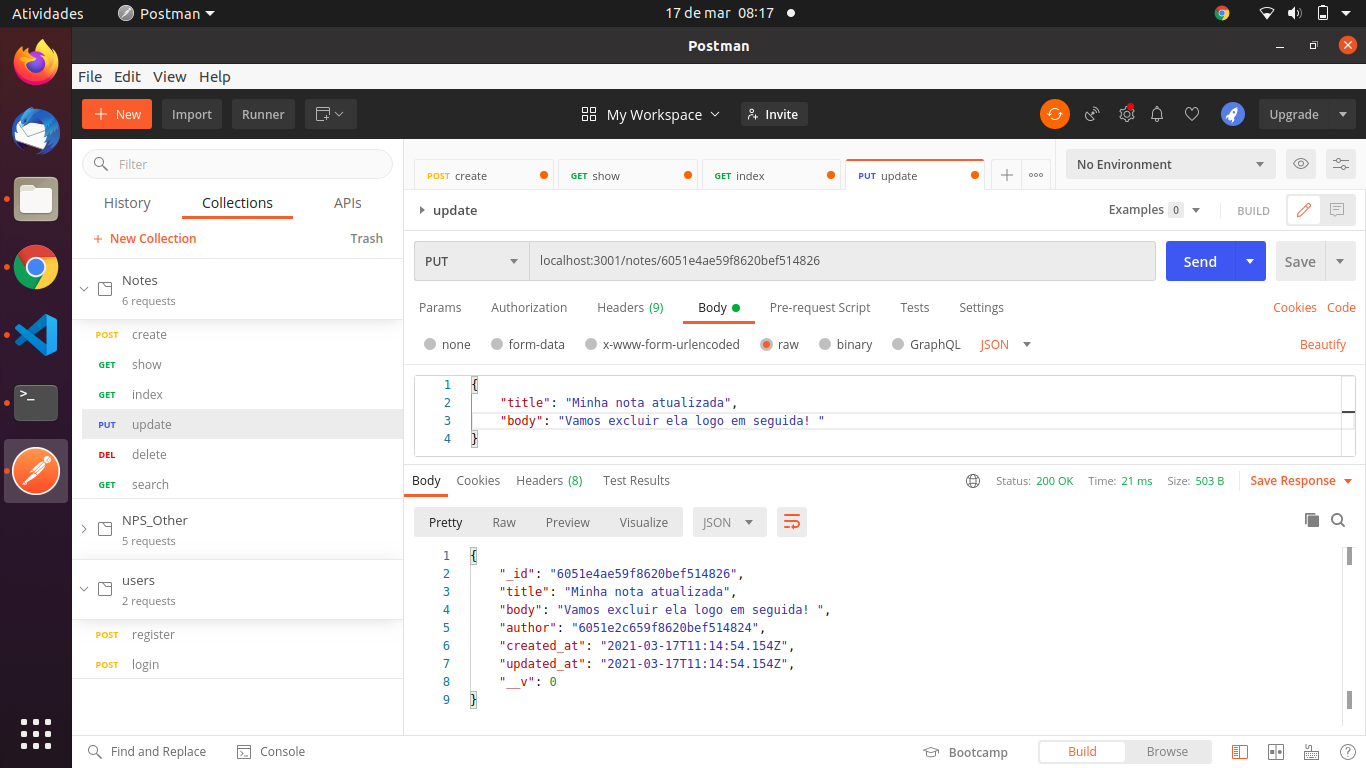
Task: Open keyboard shortcuts icon in status bar
Action: [x=1311, y=752]
